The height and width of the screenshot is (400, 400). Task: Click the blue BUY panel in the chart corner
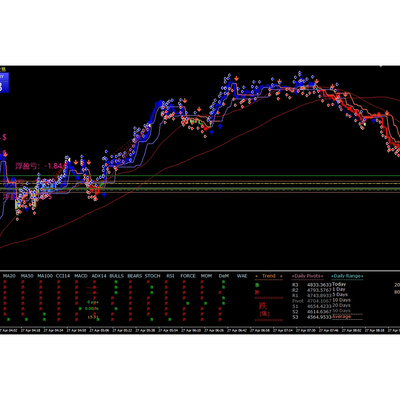click(x=4, y=82)
